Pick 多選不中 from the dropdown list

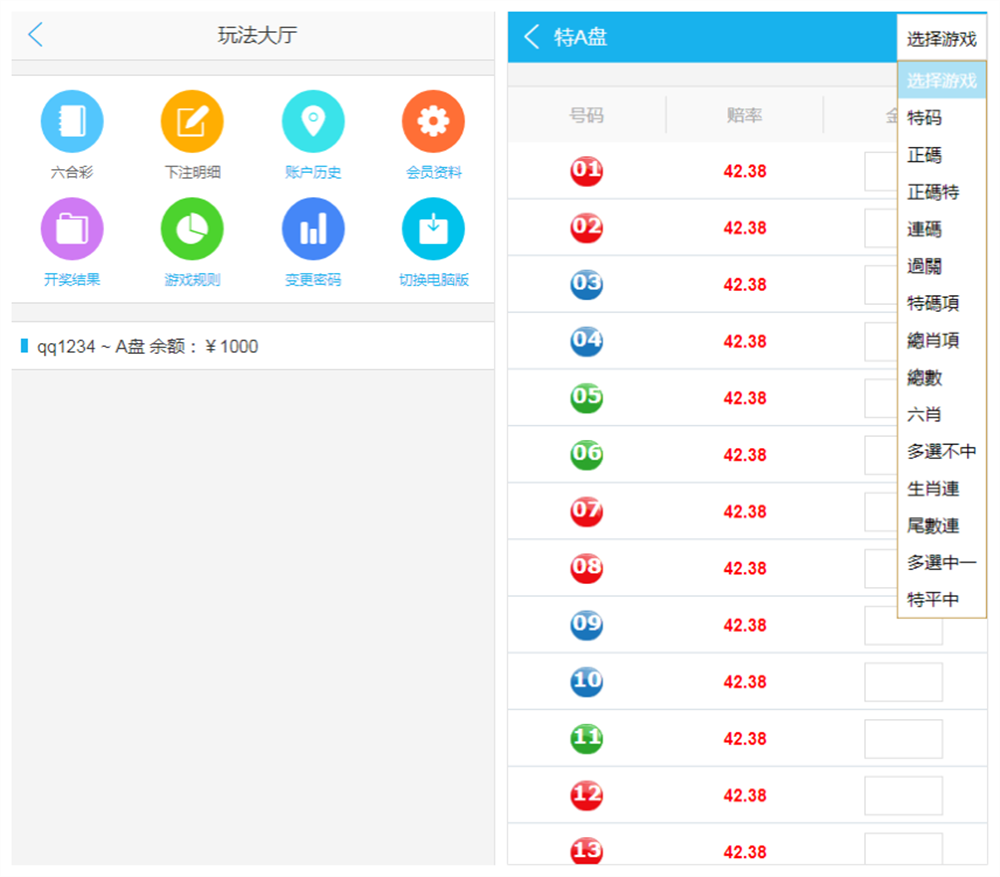[x=940, y=451]
